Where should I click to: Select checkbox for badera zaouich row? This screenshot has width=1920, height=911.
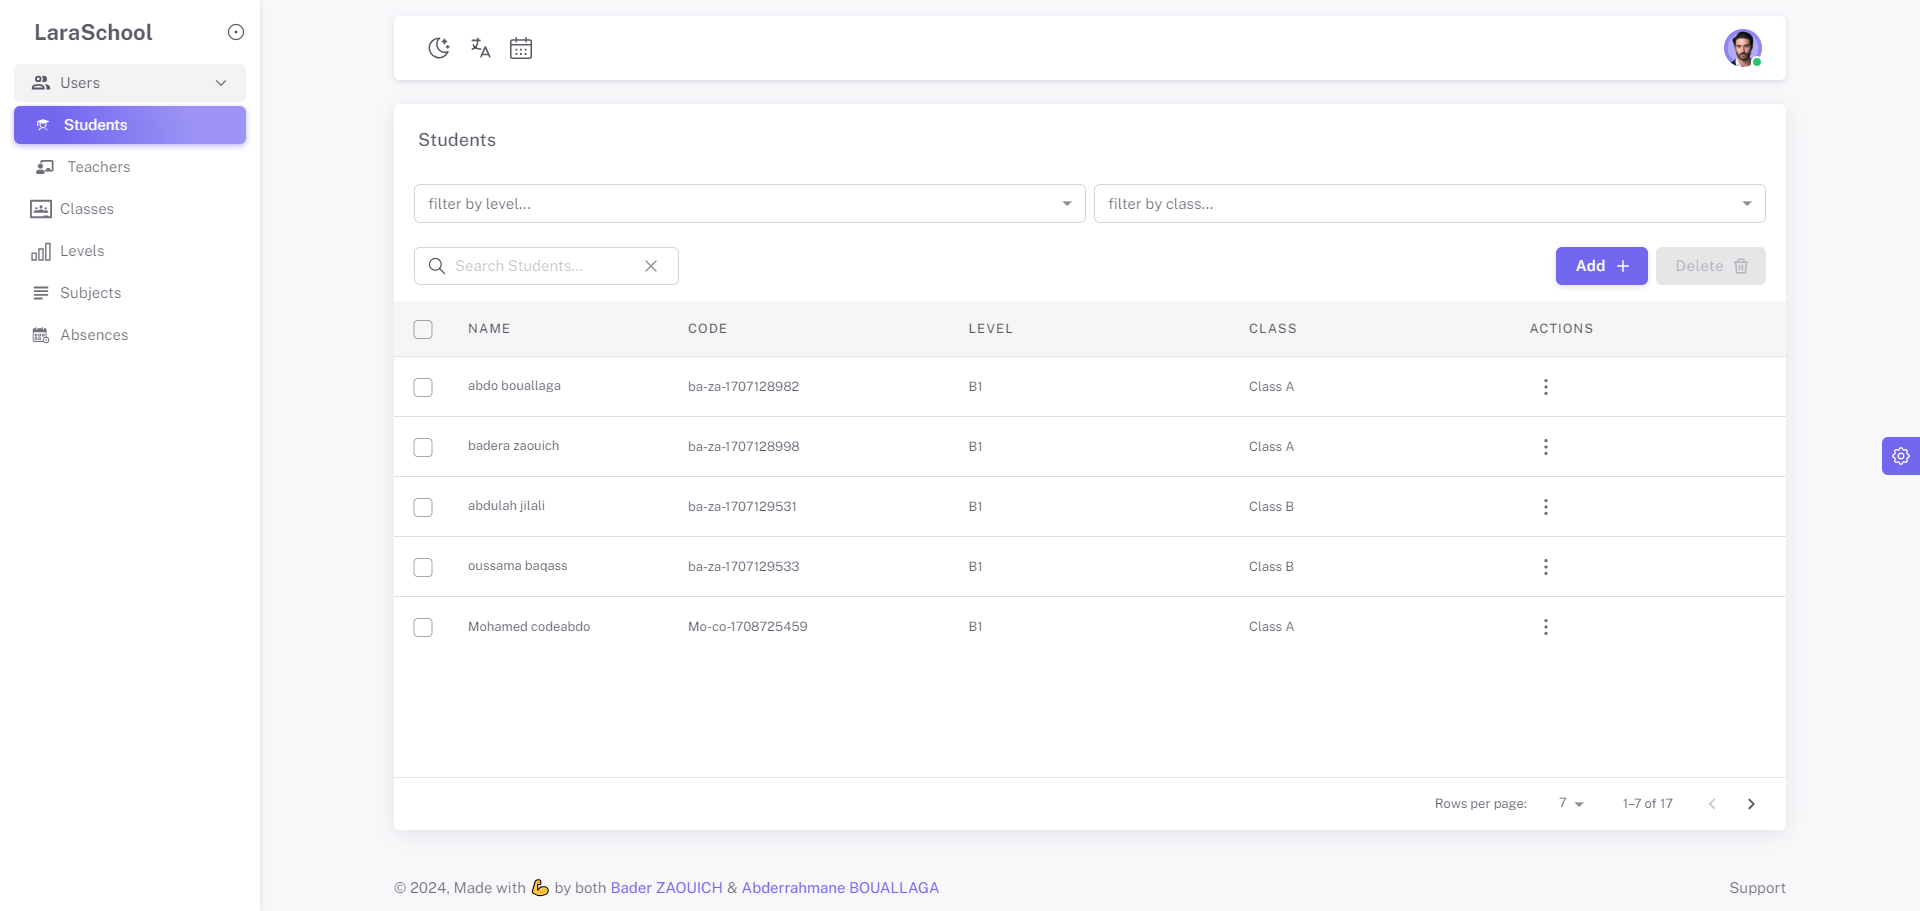(423, 447)
